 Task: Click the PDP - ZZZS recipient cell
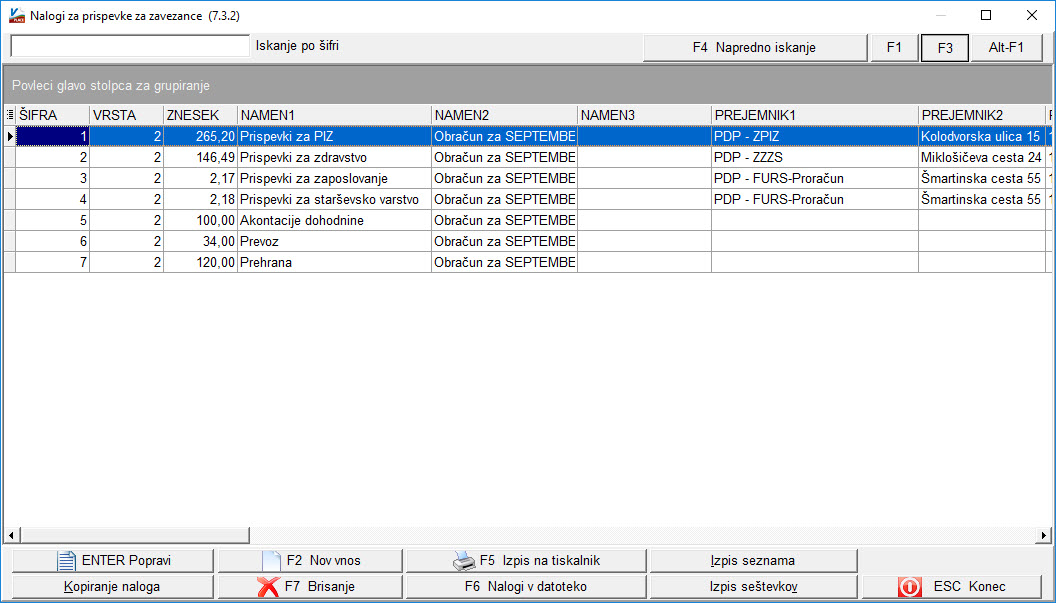click(x=815, y=158)
